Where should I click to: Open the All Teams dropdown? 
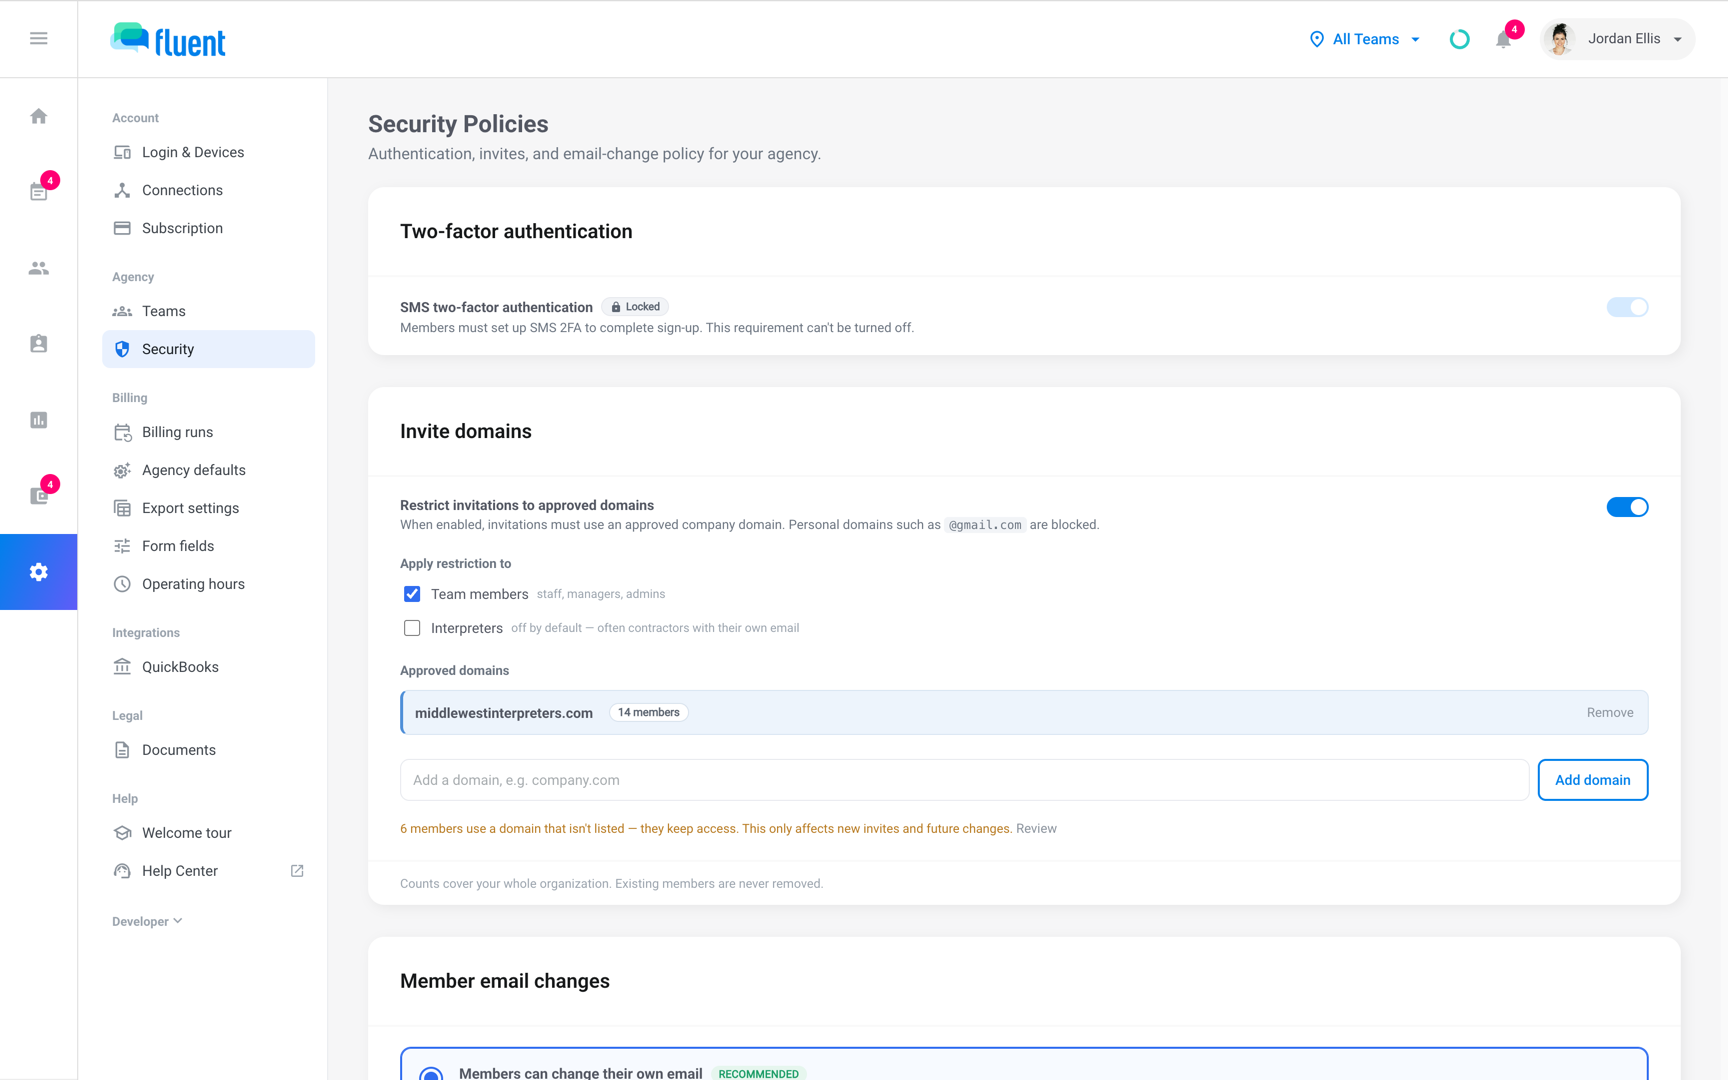(x=1365, y=39)
